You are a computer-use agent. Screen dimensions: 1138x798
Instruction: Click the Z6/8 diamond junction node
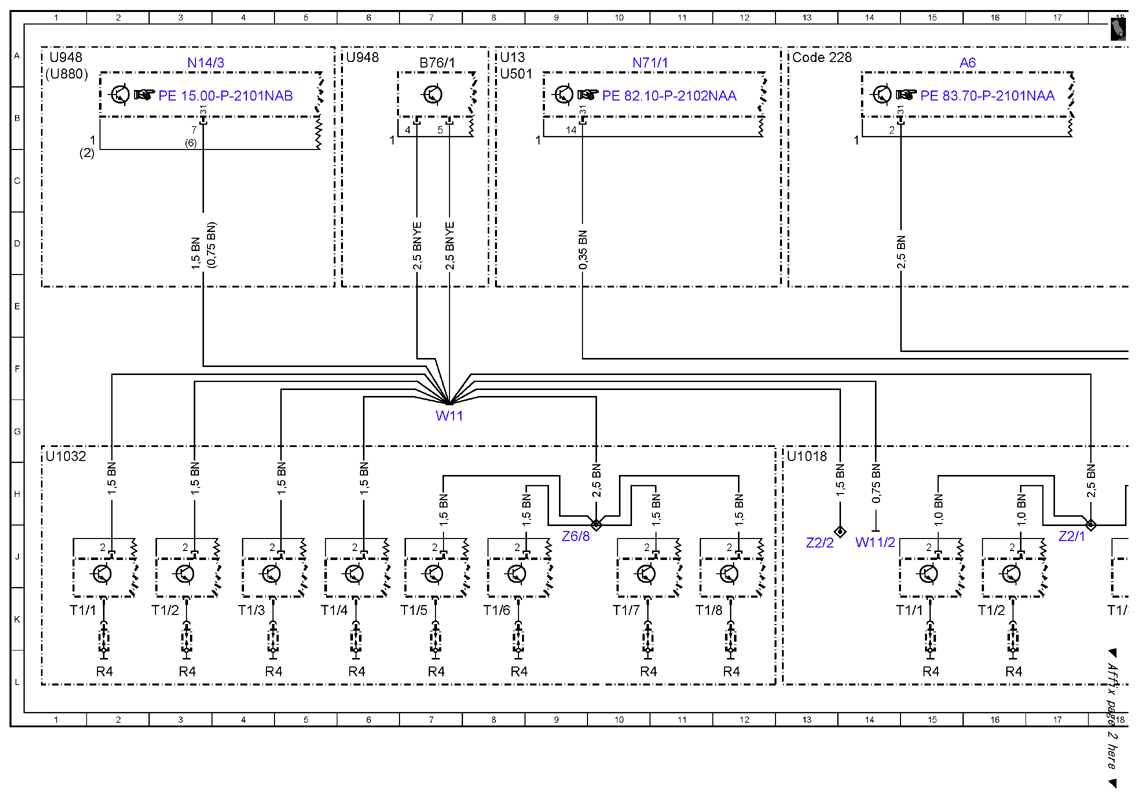click(596, 525)
